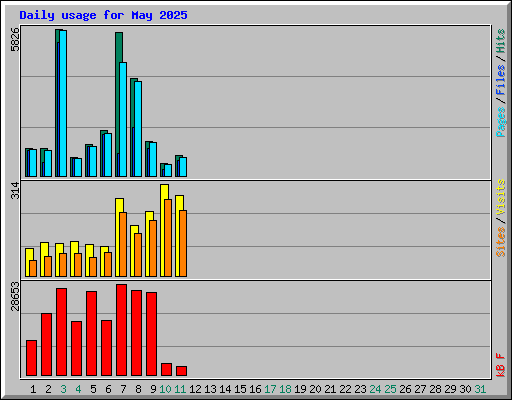512x400 pixels.
Task: Select day '26' on the x-axis
Action: click(x=405, y=389)
